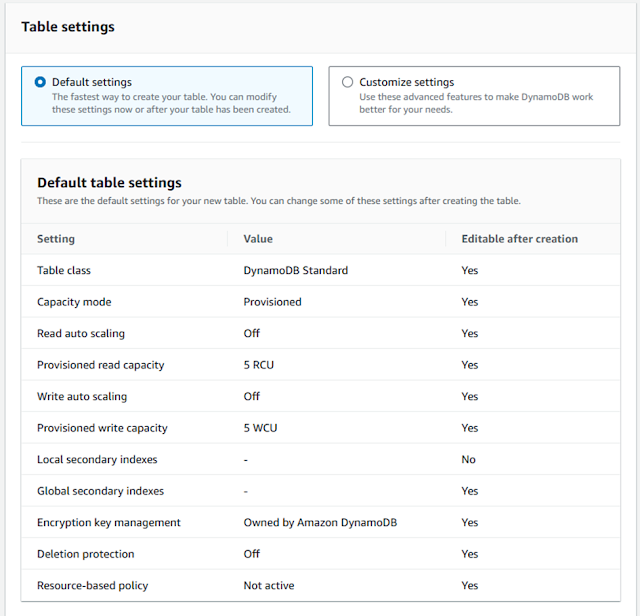The image size is (640, 616).
Task: Select the Global secondary indexes row label
Action: [100, 491]
